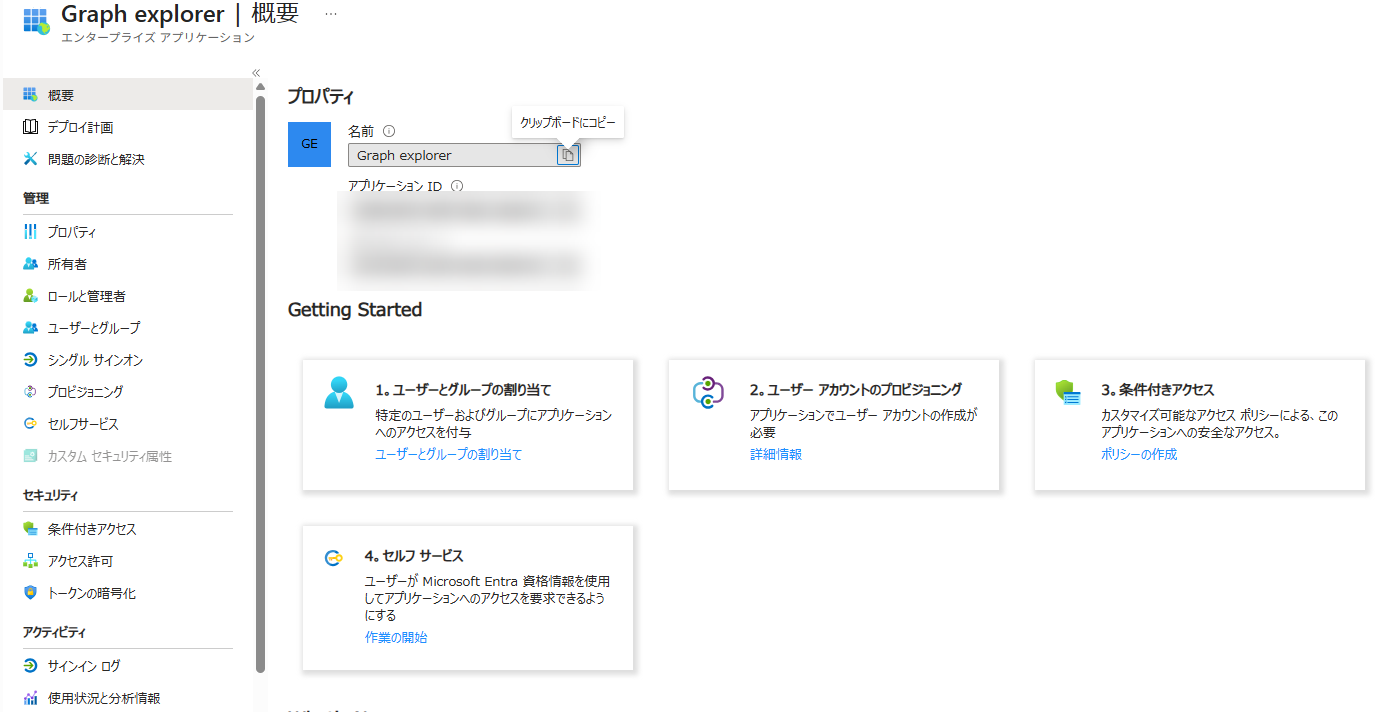Click the info icon beside アプリケーション ID
This screenshot has width=1392, height=712.
[x=457, y=186]
